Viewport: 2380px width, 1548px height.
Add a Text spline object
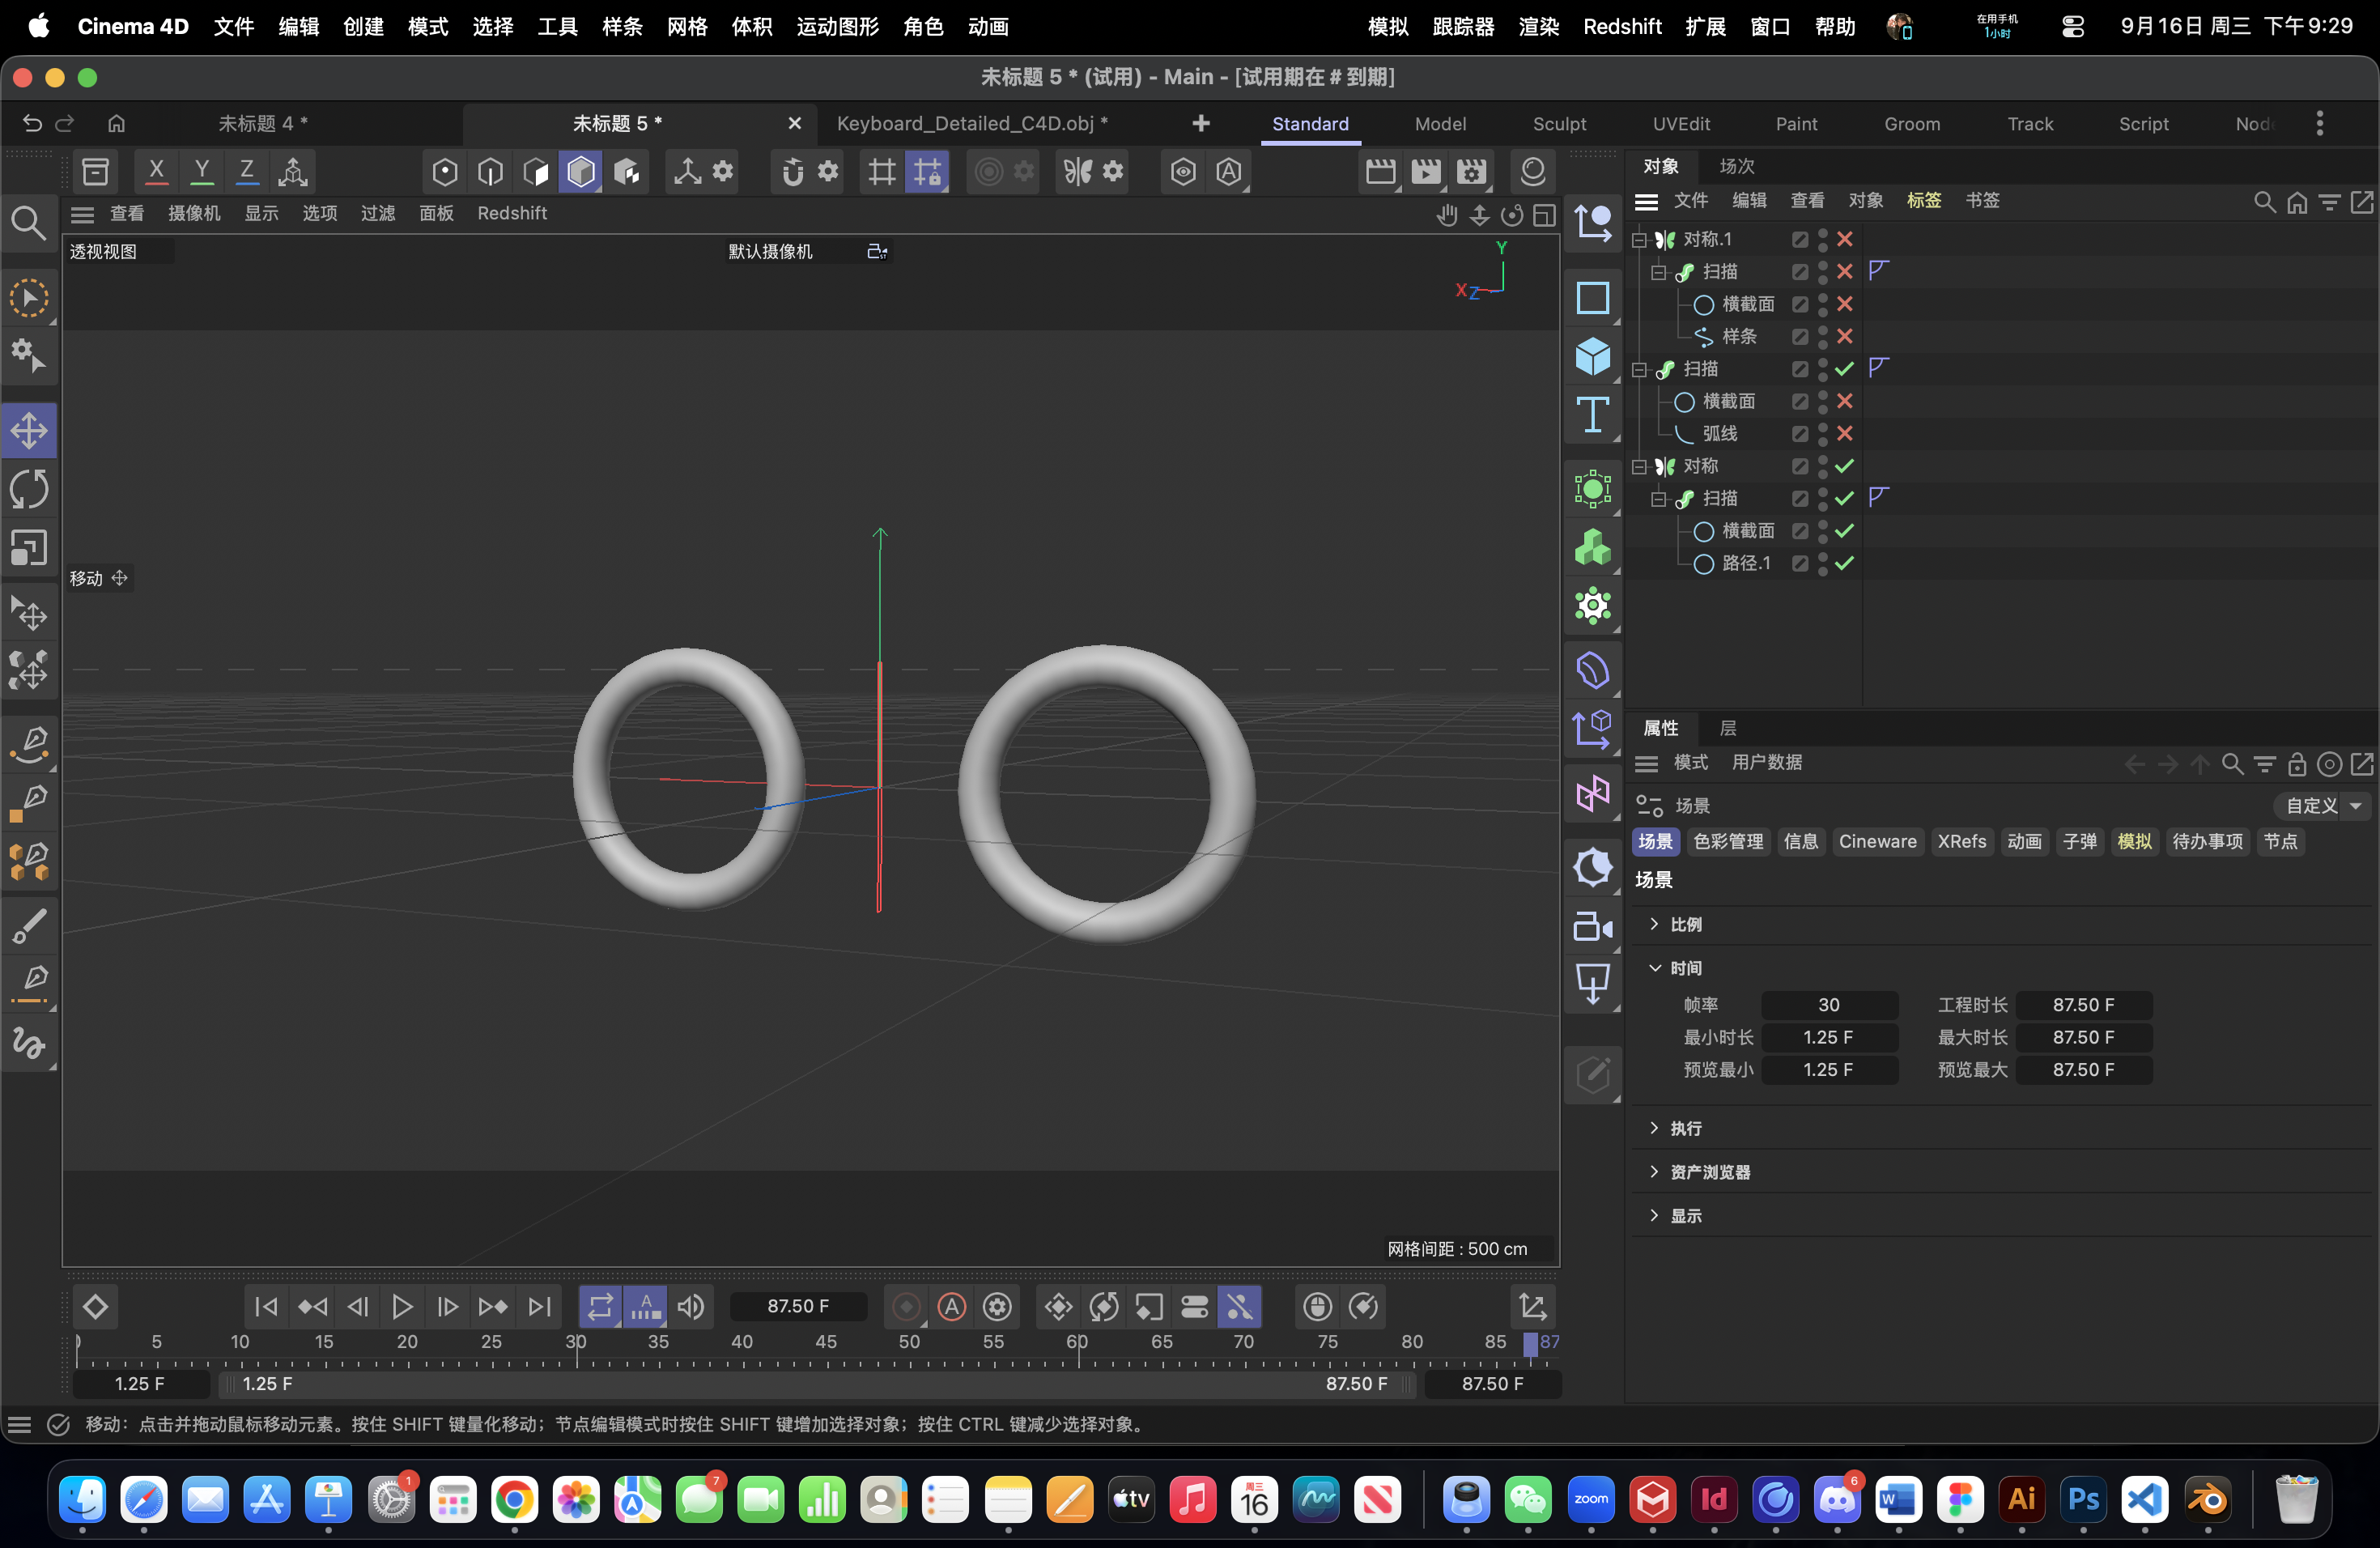coord(1592,415)
